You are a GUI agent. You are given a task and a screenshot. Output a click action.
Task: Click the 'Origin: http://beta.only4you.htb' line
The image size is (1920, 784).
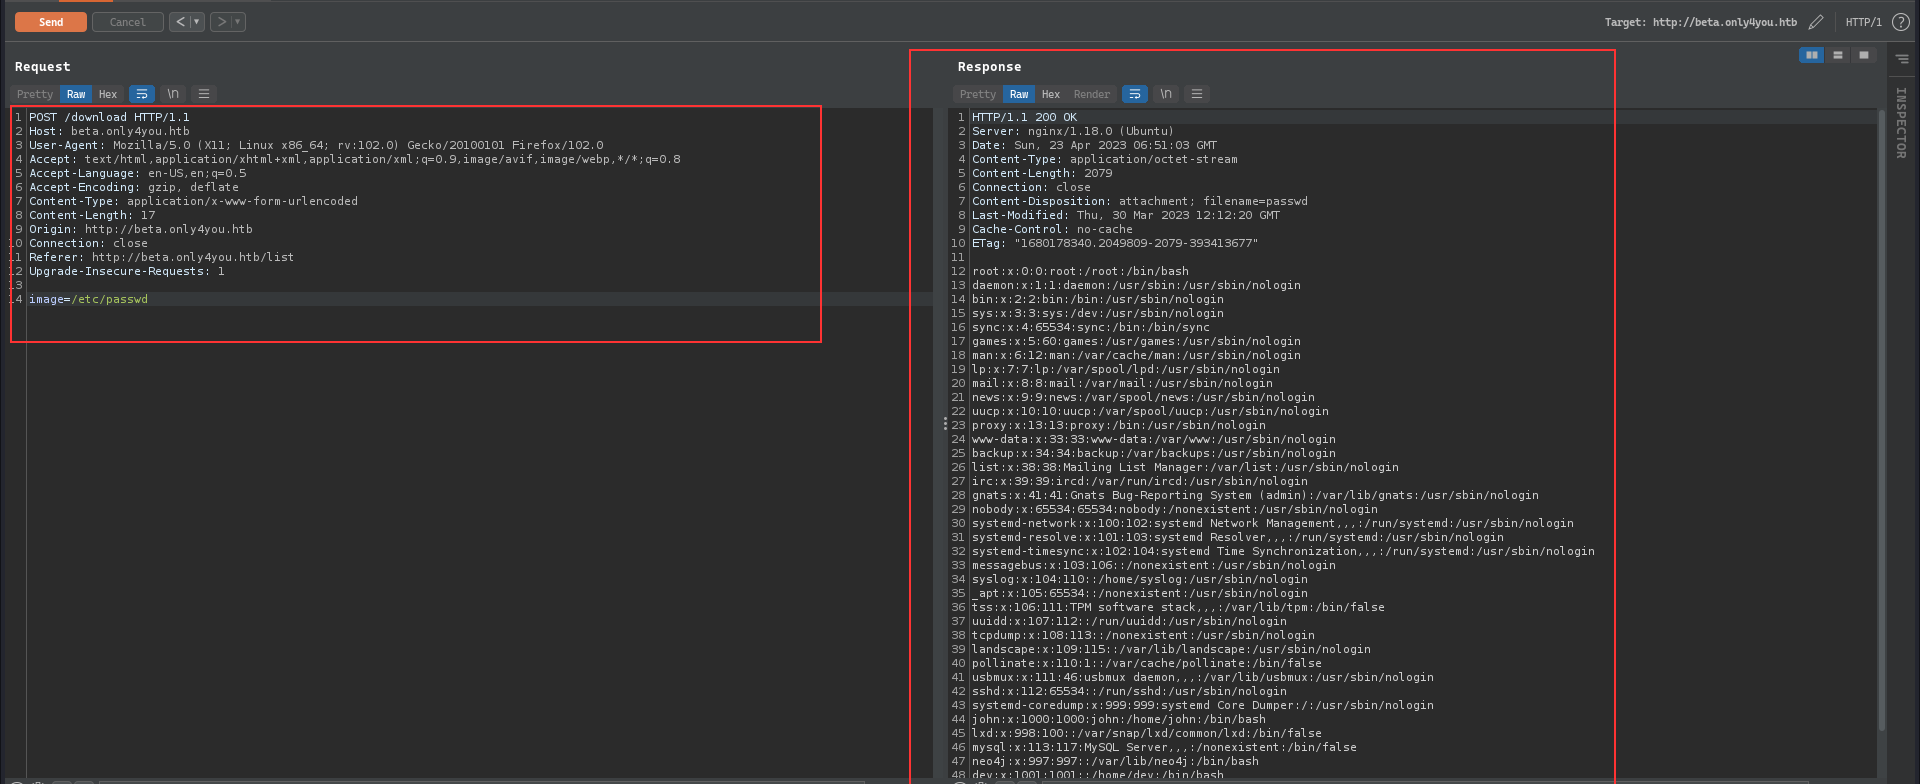[x=141, y=229]
